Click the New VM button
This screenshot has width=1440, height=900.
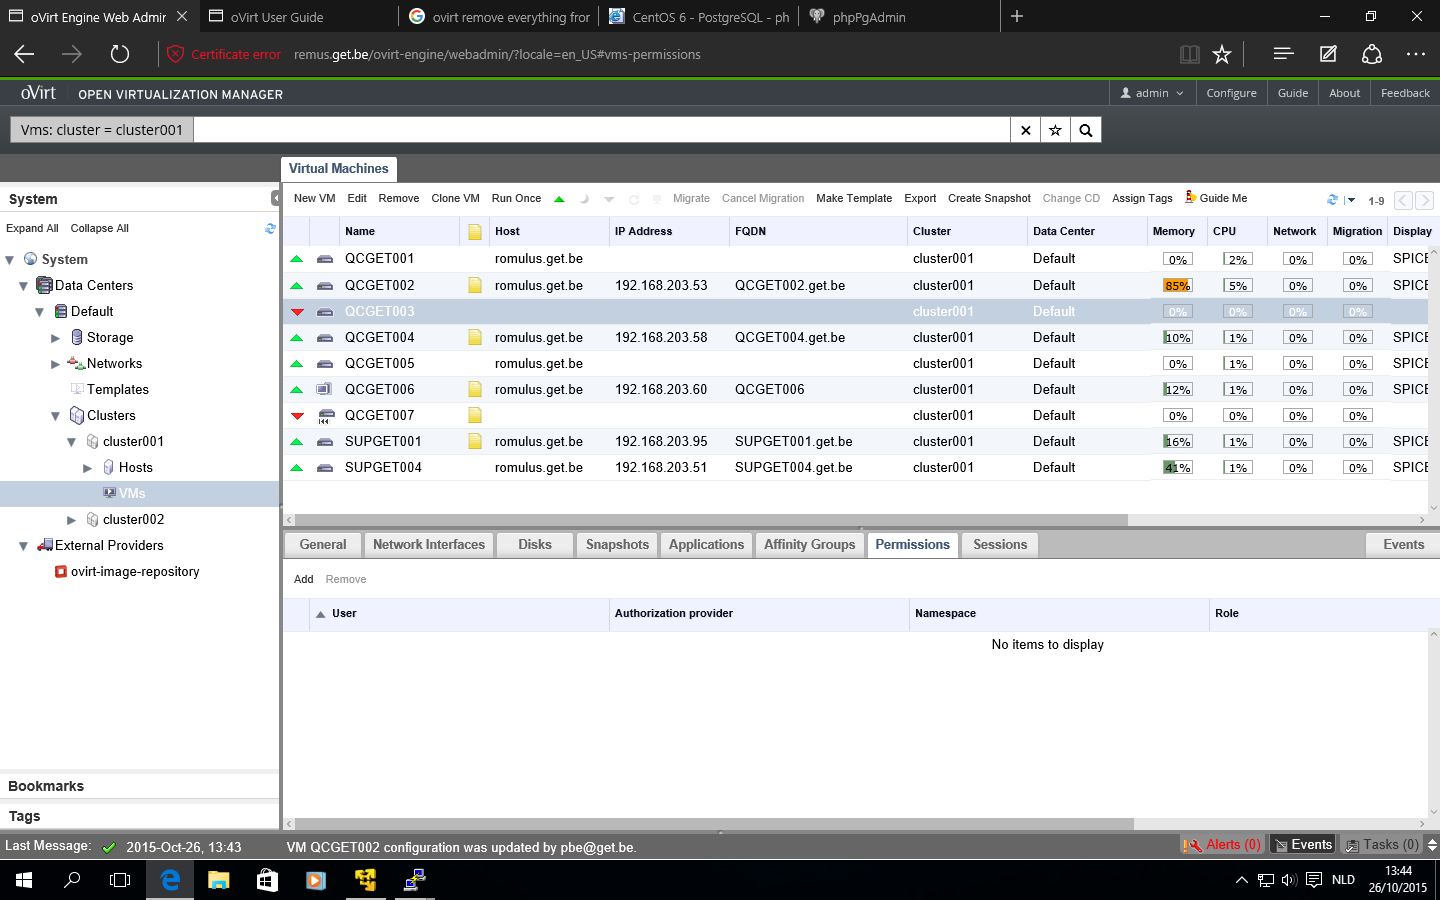point(314,198)
